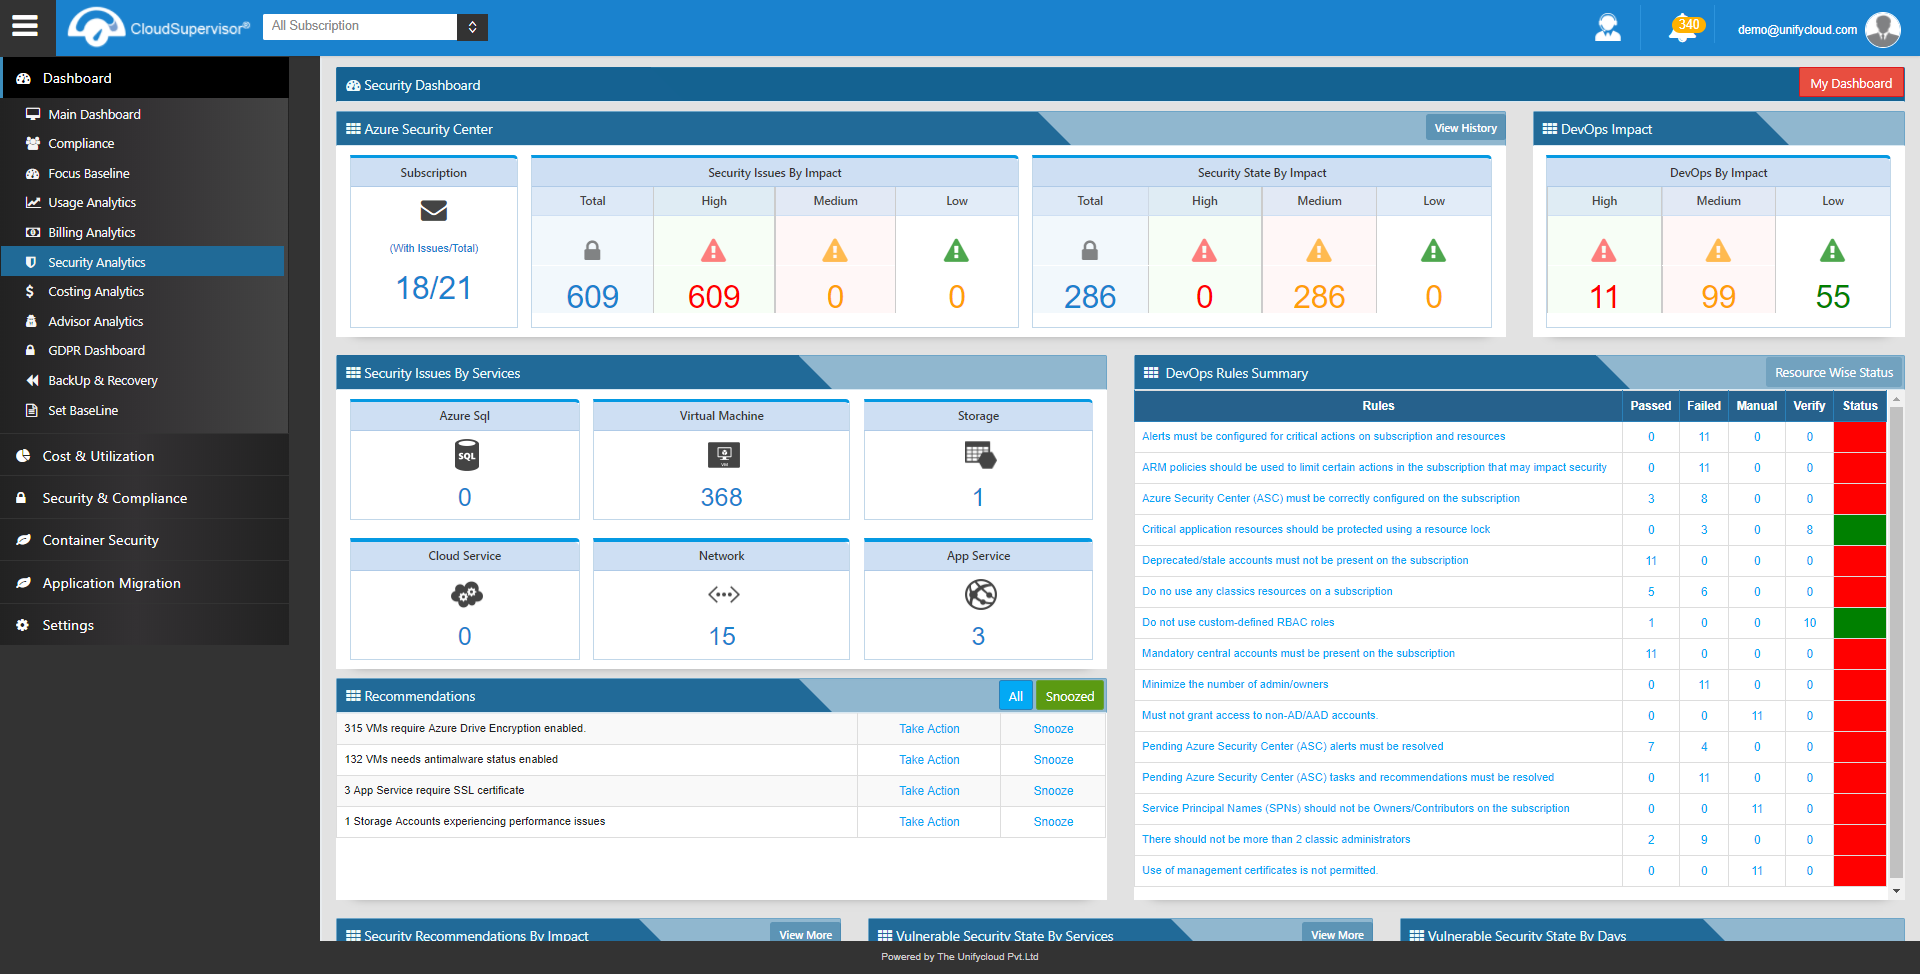Click the Azure Sql database icon
This screenshot has height=974, width=1920.
(466, 456)
